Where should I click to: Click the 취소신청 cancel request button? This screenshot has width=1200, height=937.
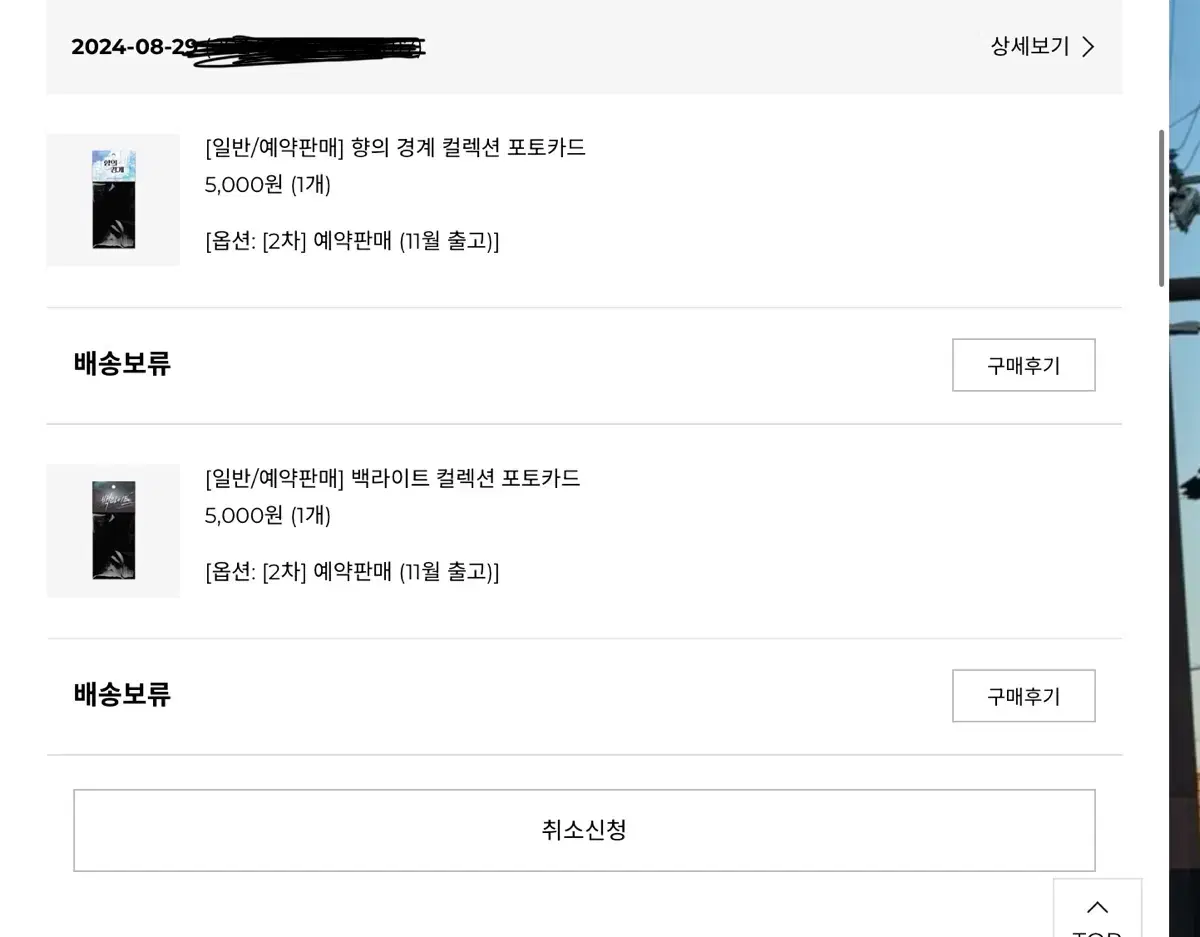pos(584,830)
